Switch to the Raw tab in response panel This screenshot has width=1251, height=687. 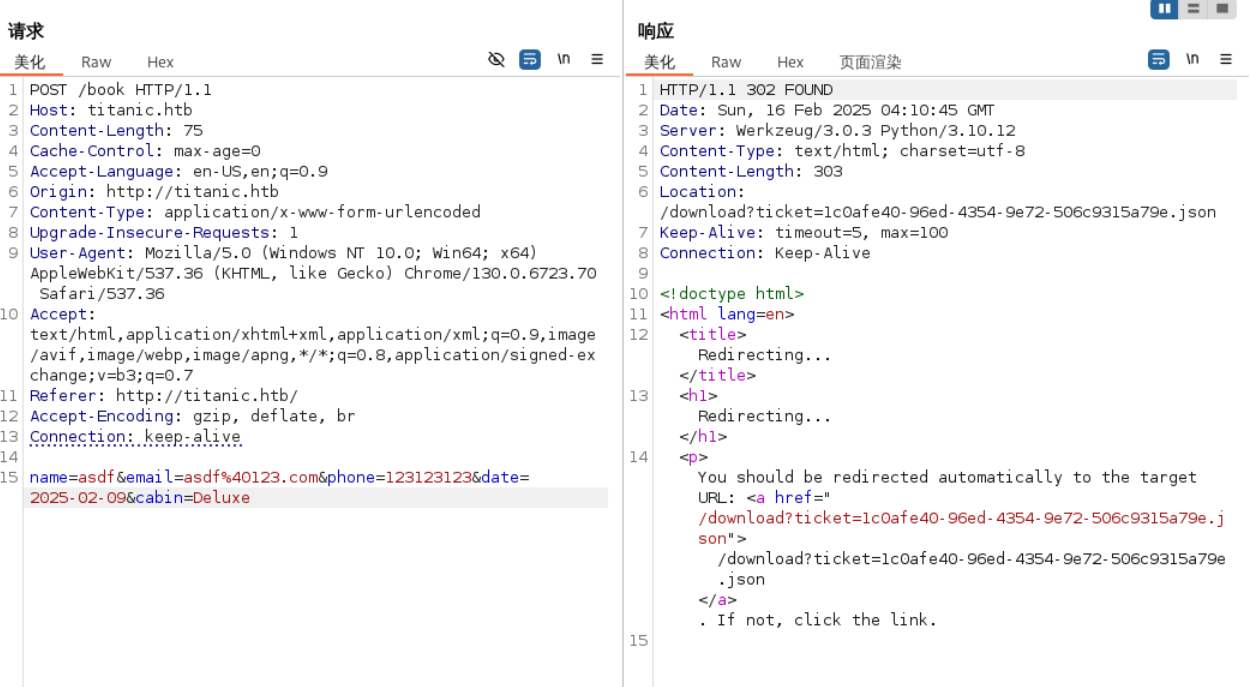coord(726,62)
